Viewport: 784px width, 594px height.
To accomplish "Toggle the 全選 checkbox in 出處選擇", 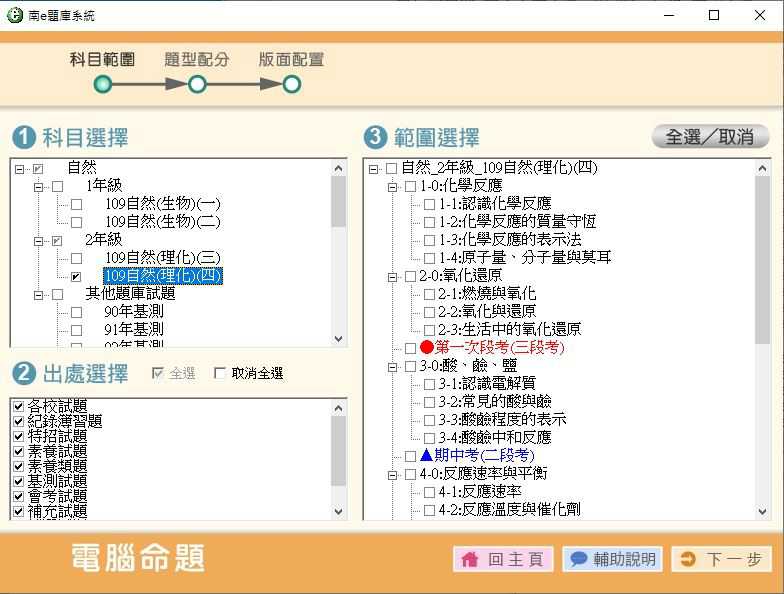I will point(158,373).
